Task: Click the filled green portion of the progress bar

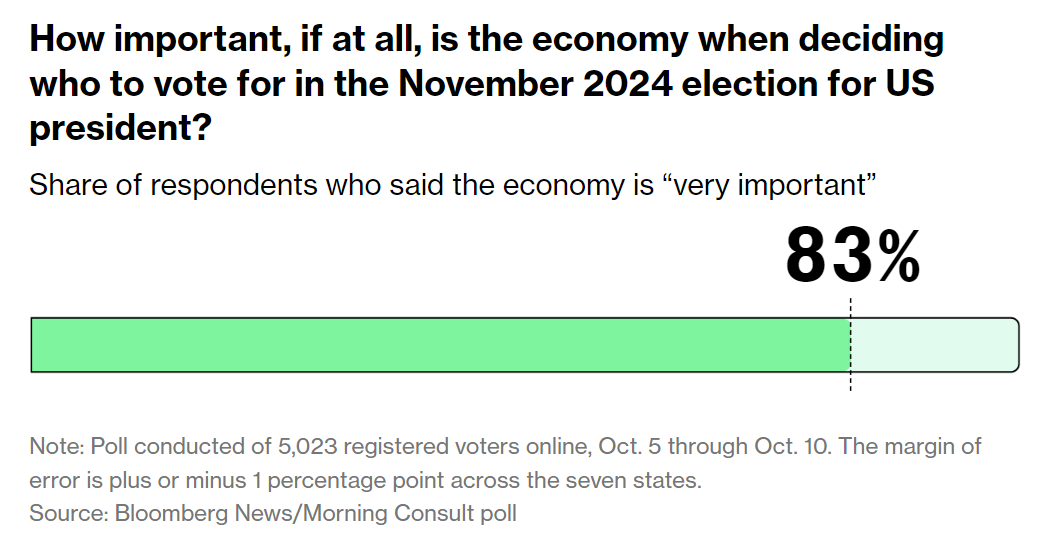Action: click(440, 345)
